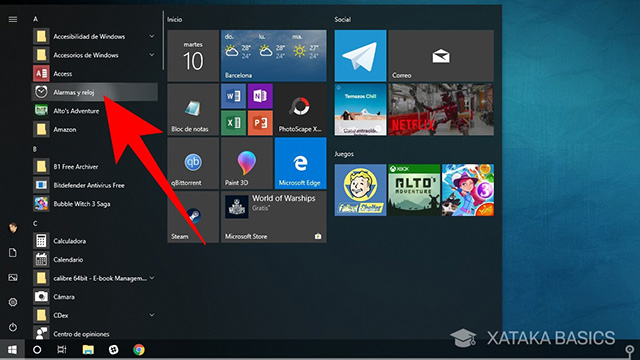Viewport: 640px width, 360px height.
Task: Open Cortana circle on taskbar
Action: coord(37,350)
